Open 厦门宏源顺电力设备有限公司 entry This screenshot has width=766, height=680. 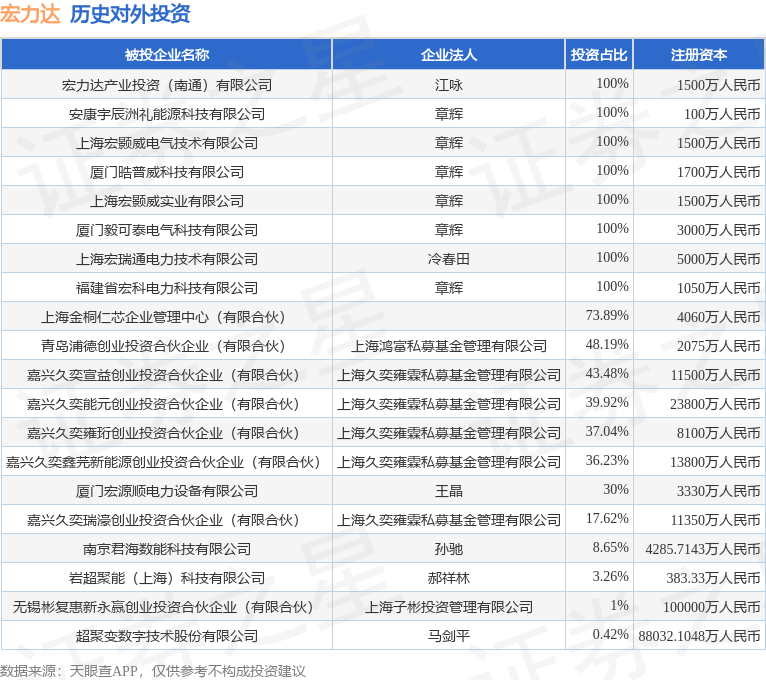(x=167, y=491)
